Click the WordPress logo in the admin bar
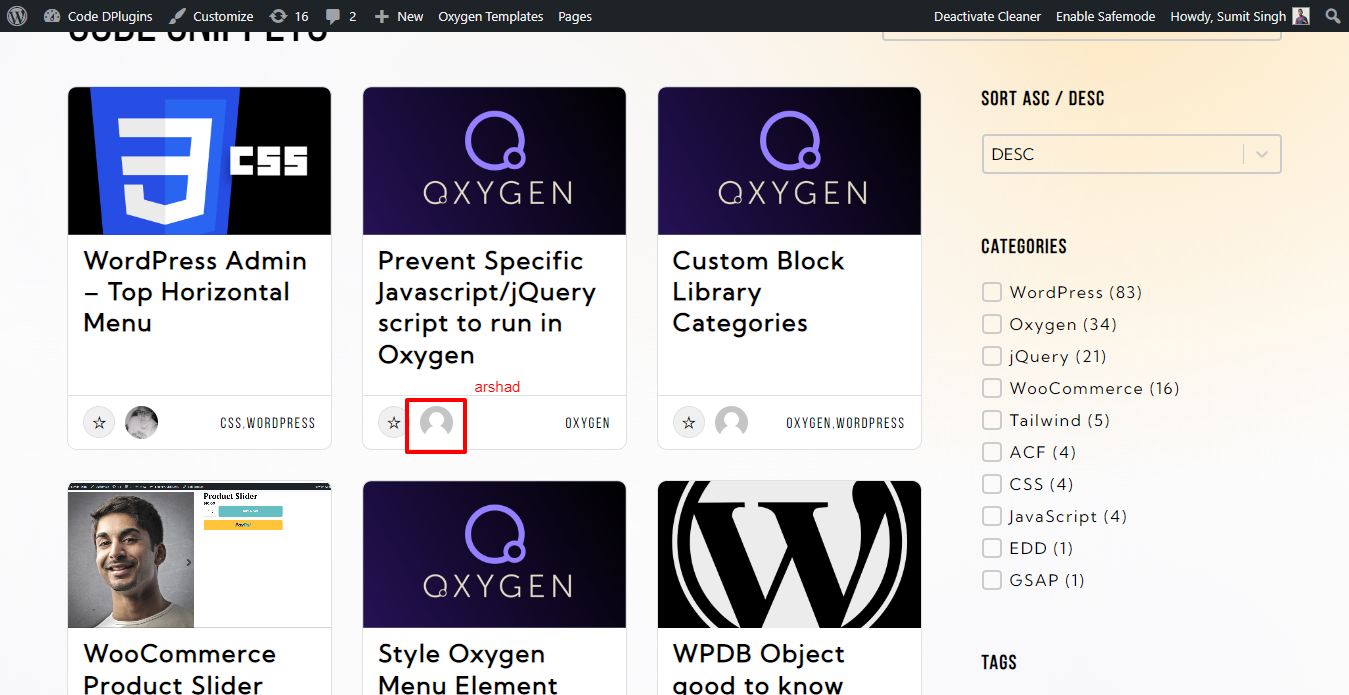This screenshot has width=1349, height=695. tap(16, 16)
